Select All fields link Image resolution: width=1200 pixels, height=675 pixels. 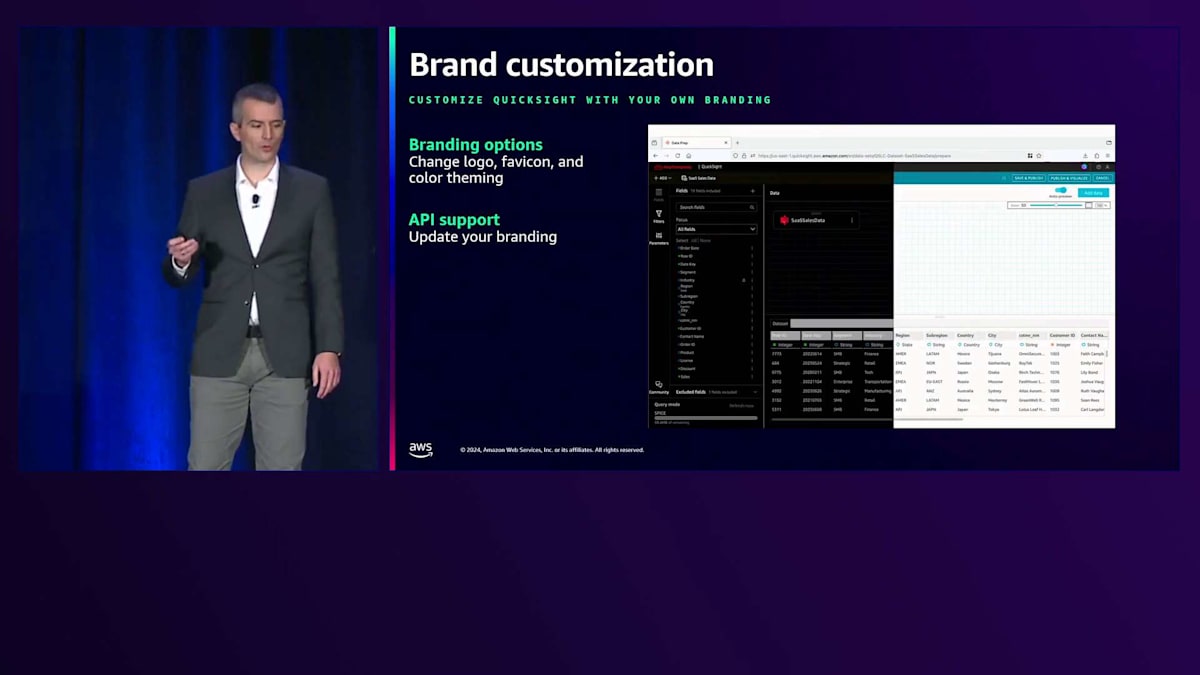tap(693, 241)
